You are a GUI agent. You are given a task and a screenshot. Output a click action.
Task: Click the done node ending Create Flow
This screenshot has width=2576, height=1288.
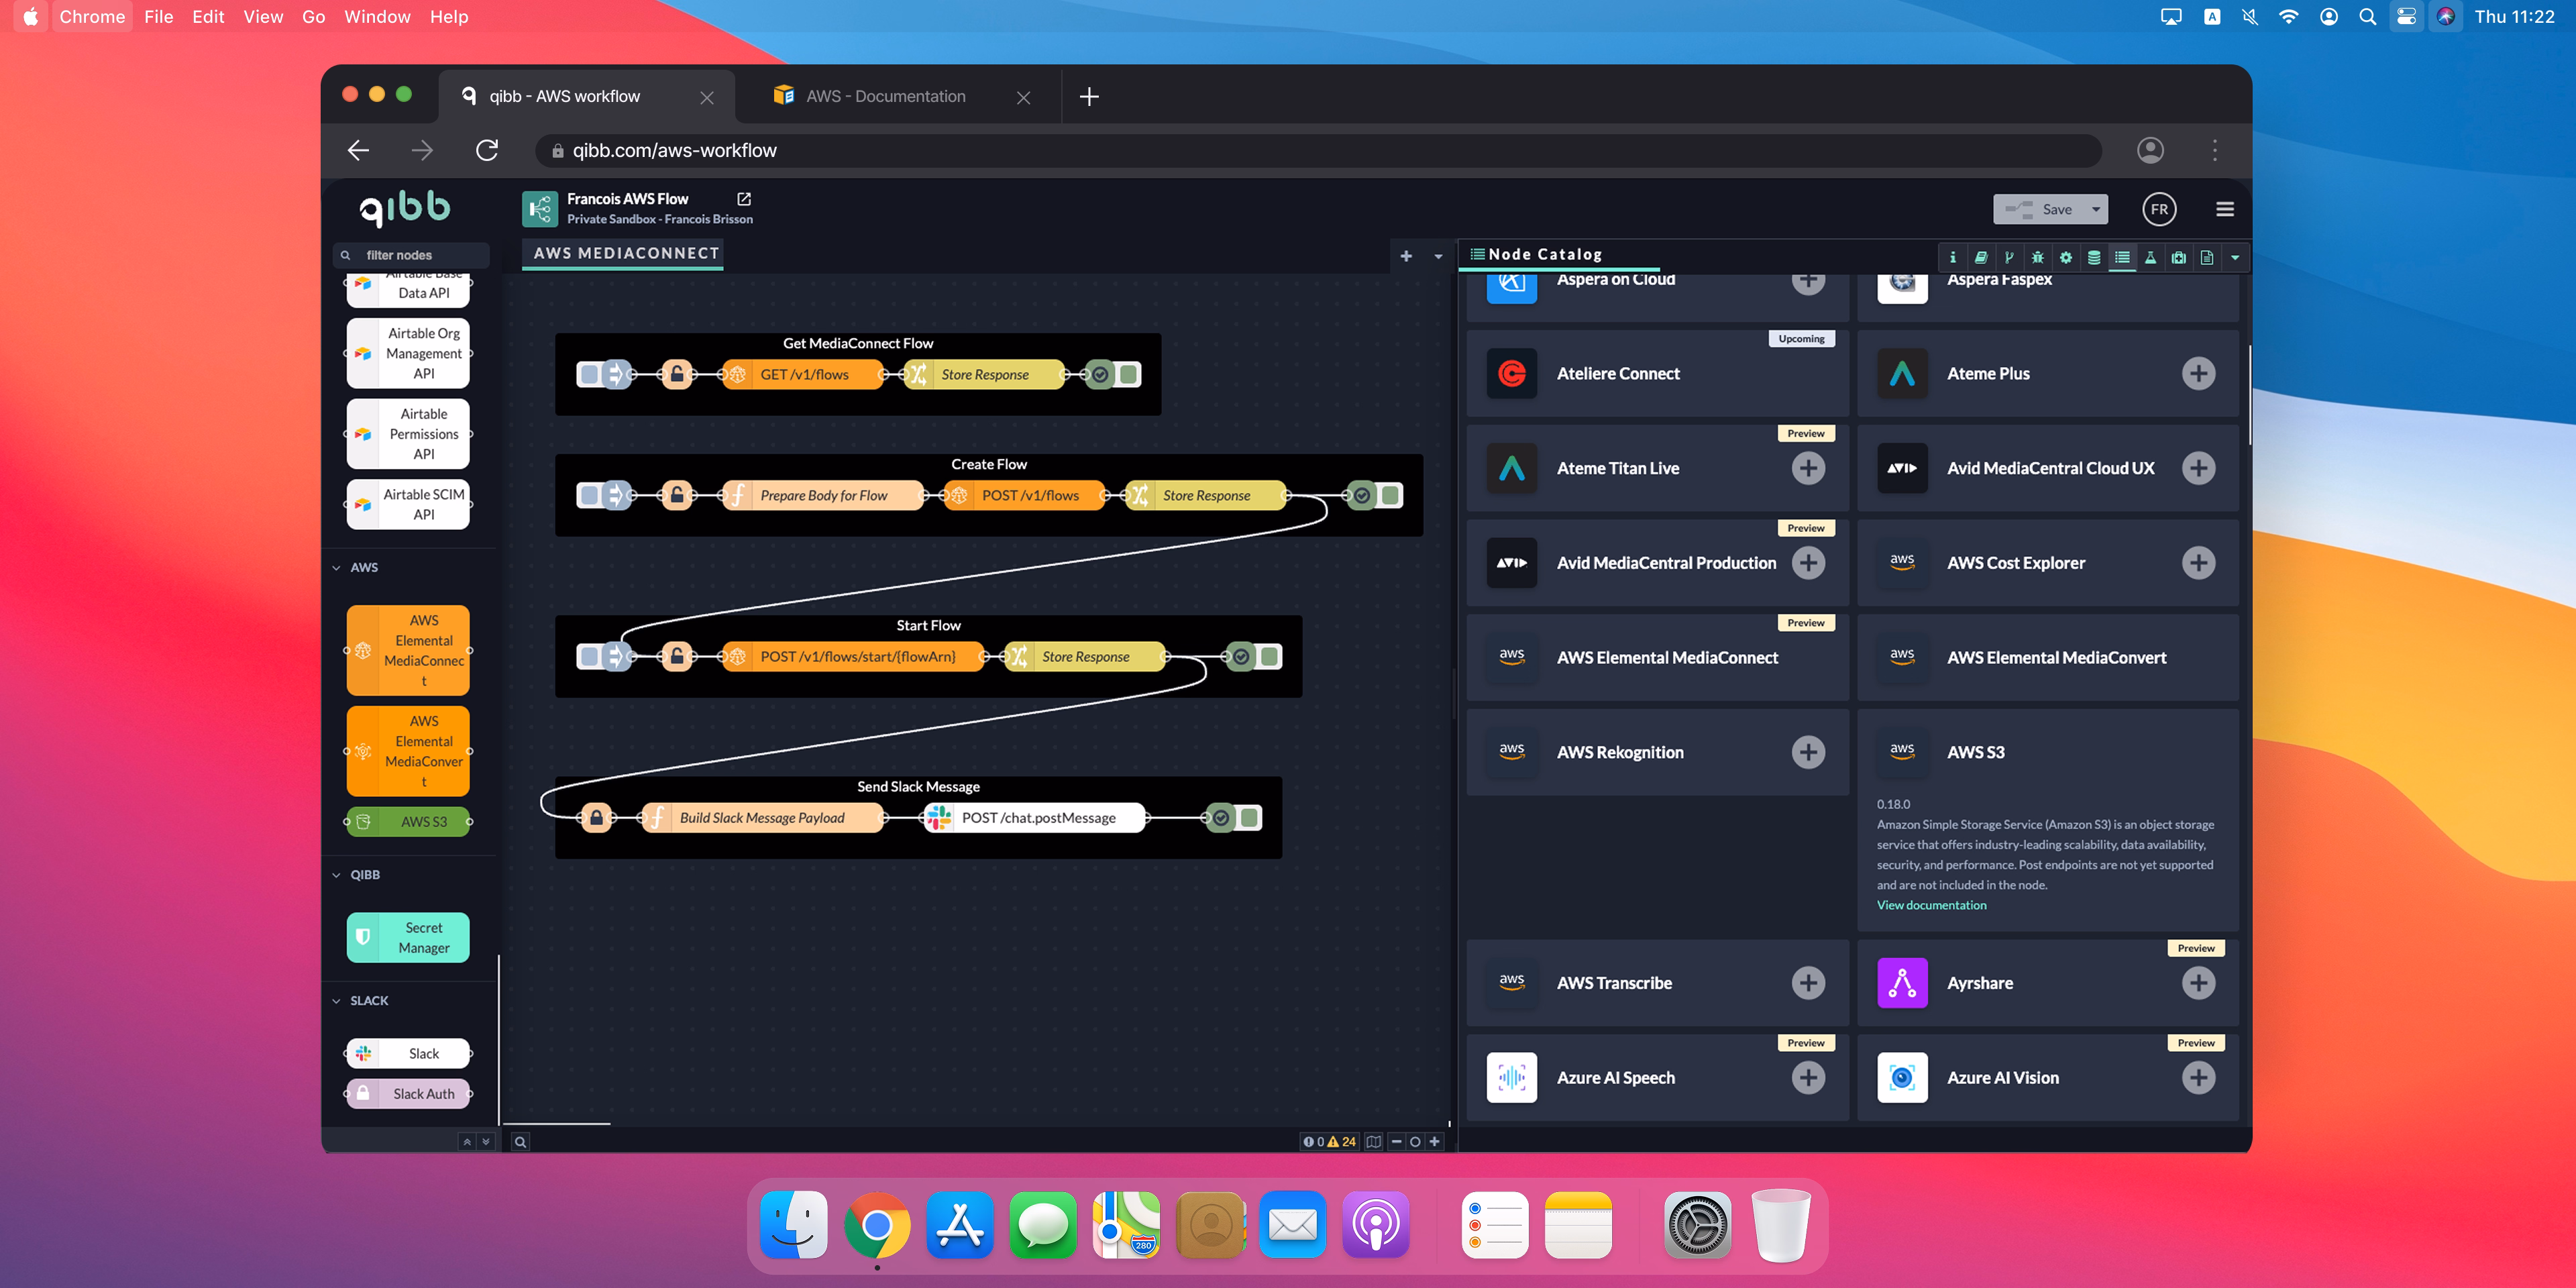1362,495
